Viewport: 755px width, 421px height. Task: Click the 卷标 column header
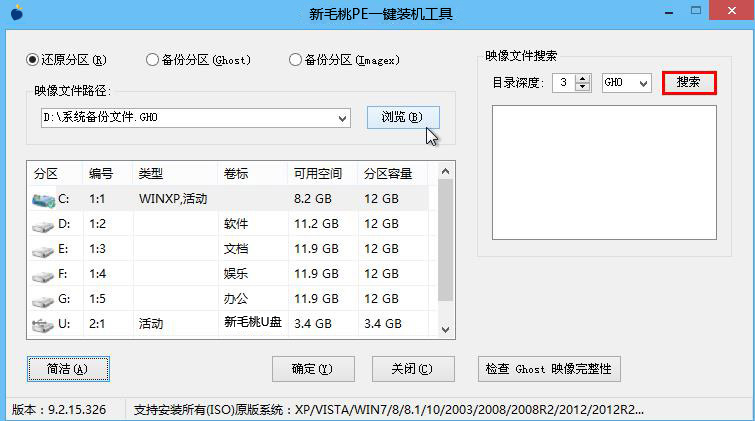click(x=235, y=173)
